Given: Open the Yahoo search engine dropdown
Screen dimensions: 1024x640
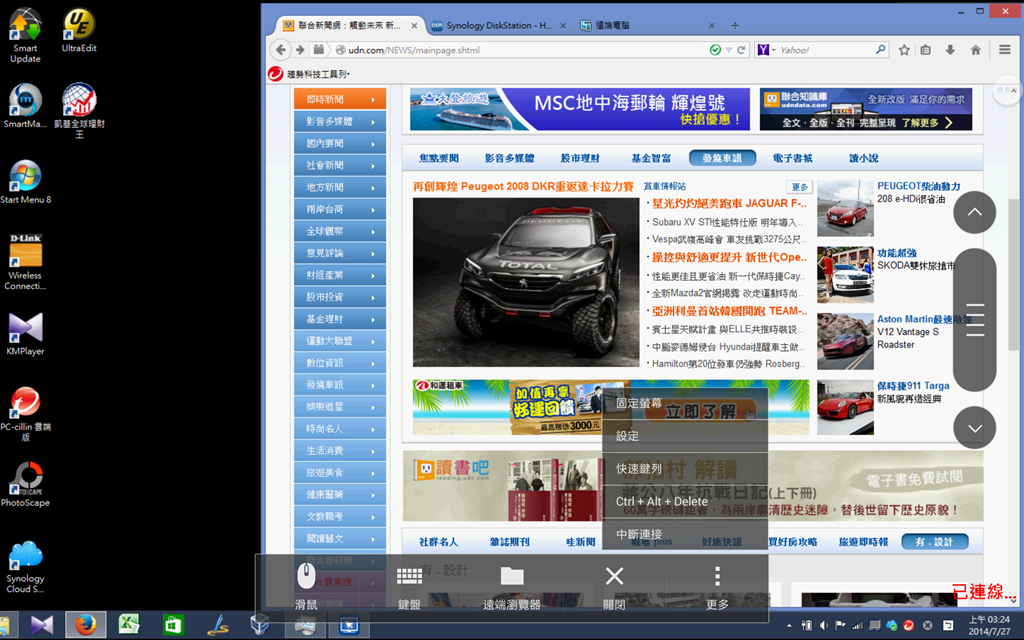Looking at the screenshot, I should [x=766, y=50].
